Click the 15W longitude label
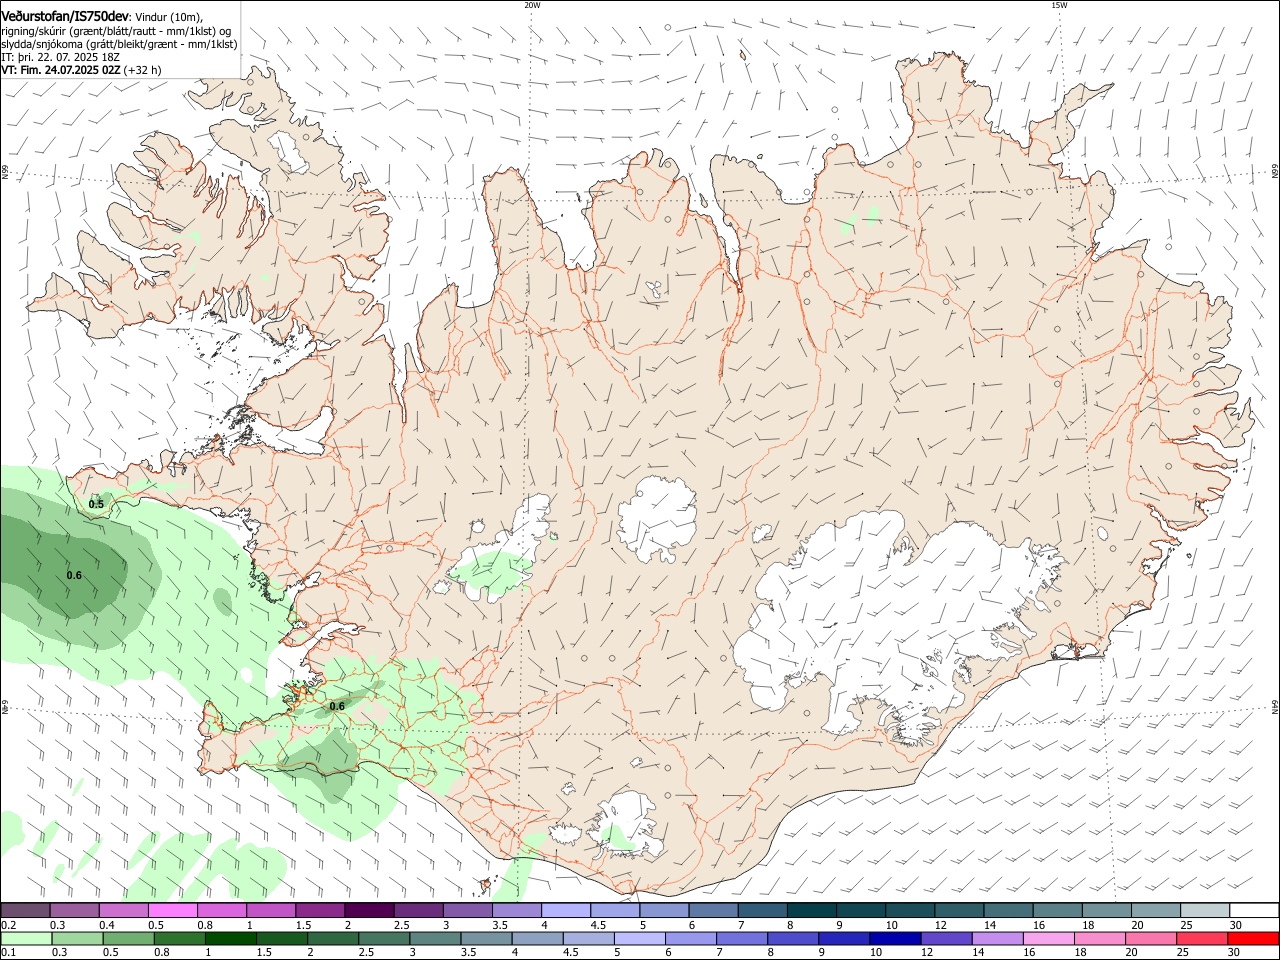Screen dimensions: 1280x960 pos(1059,5)
